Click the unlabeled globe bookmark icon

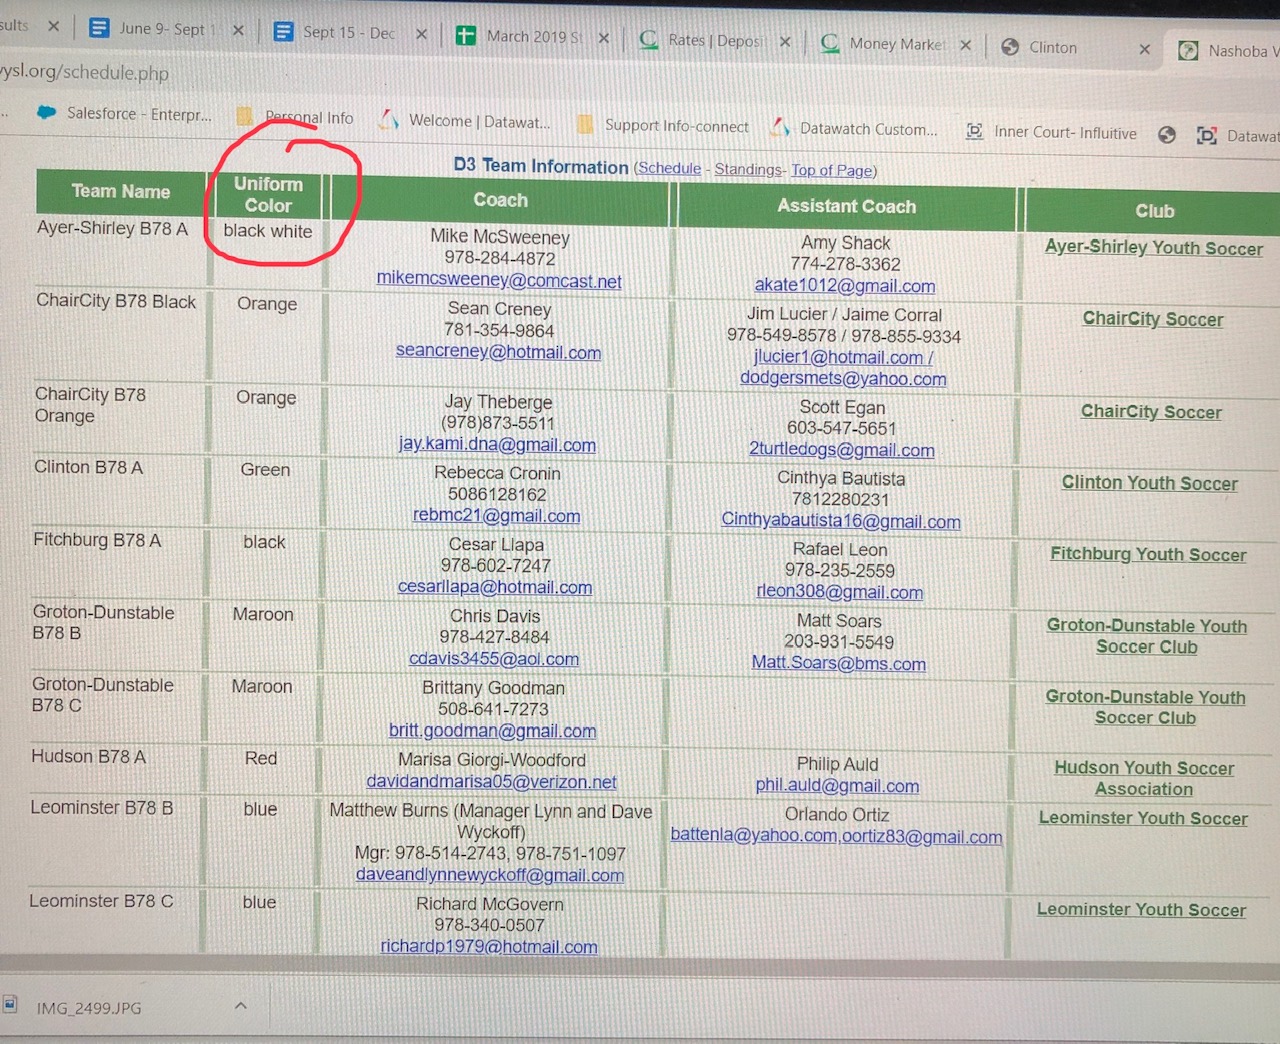1167,134
